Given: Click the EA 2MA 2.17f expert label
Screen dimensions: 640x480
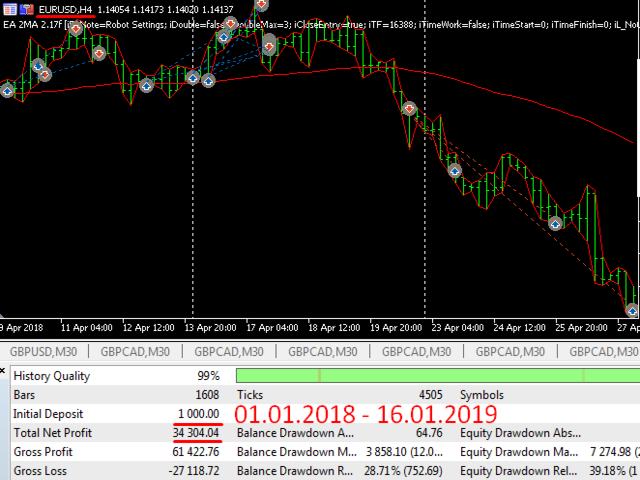Looking at the screenshot, I should point(32,23).
